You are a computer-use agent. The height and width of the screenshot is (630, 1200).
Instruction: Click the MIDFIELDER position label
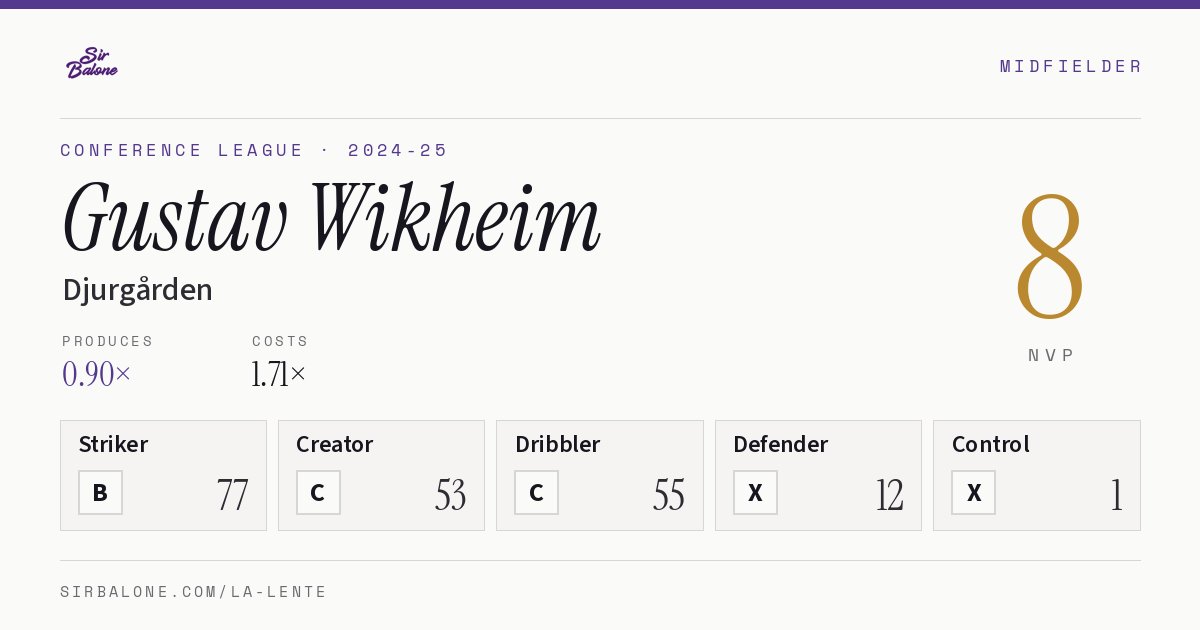pos(1070,66)
